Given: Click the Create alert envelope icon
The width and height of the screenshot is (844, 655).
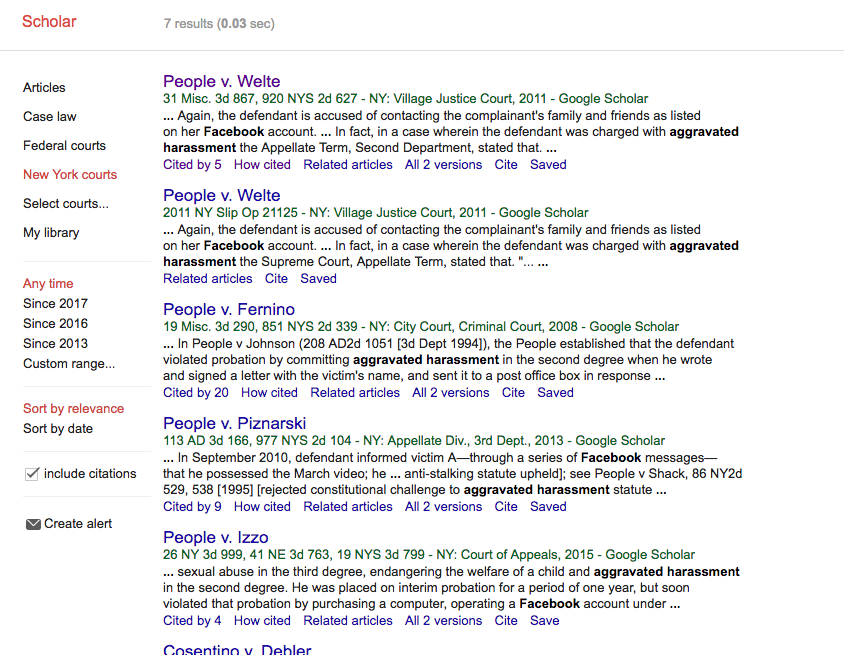Looking at the screenshot, I should click(32, 523).
